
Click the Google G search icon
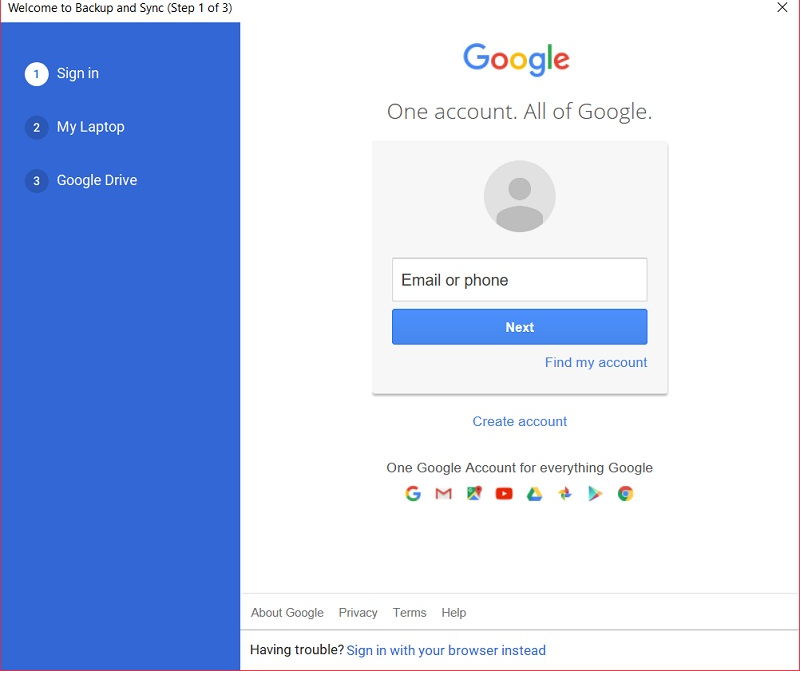tap(413, 494)
